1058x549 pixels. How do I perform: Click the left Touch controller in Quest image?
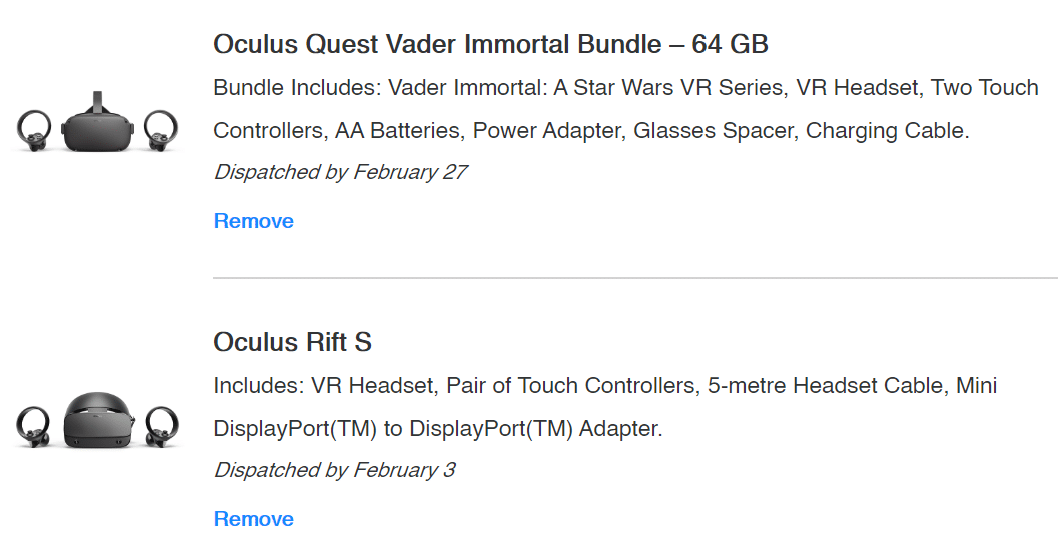[x=34, y=130]
